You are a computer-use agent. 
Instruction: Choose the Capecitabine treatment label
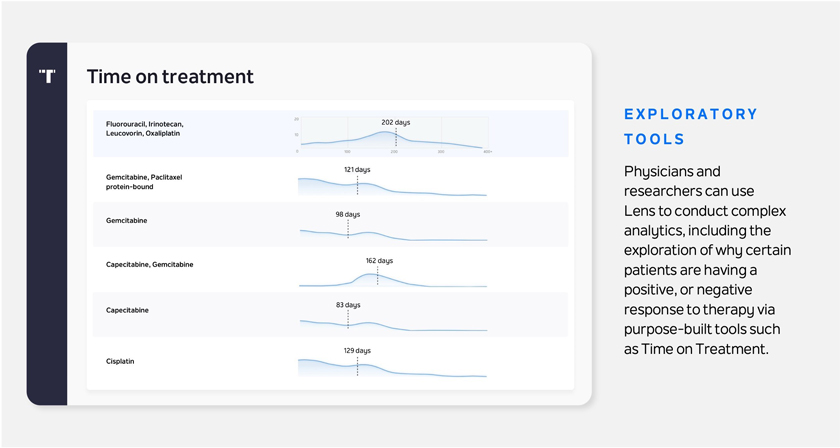click(128, 310)
